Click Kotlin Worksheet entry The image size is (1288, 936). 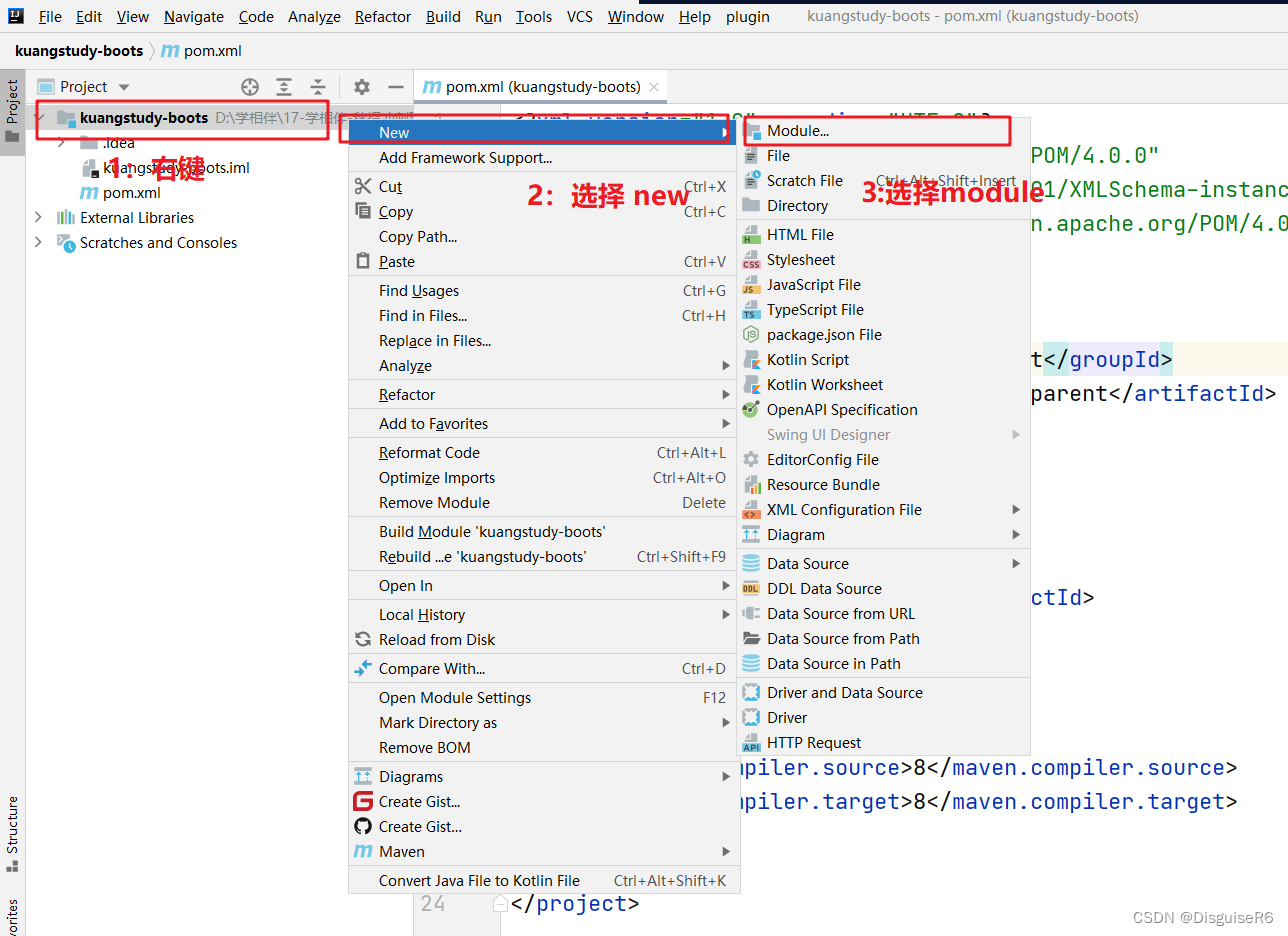[x=884, y=385]
